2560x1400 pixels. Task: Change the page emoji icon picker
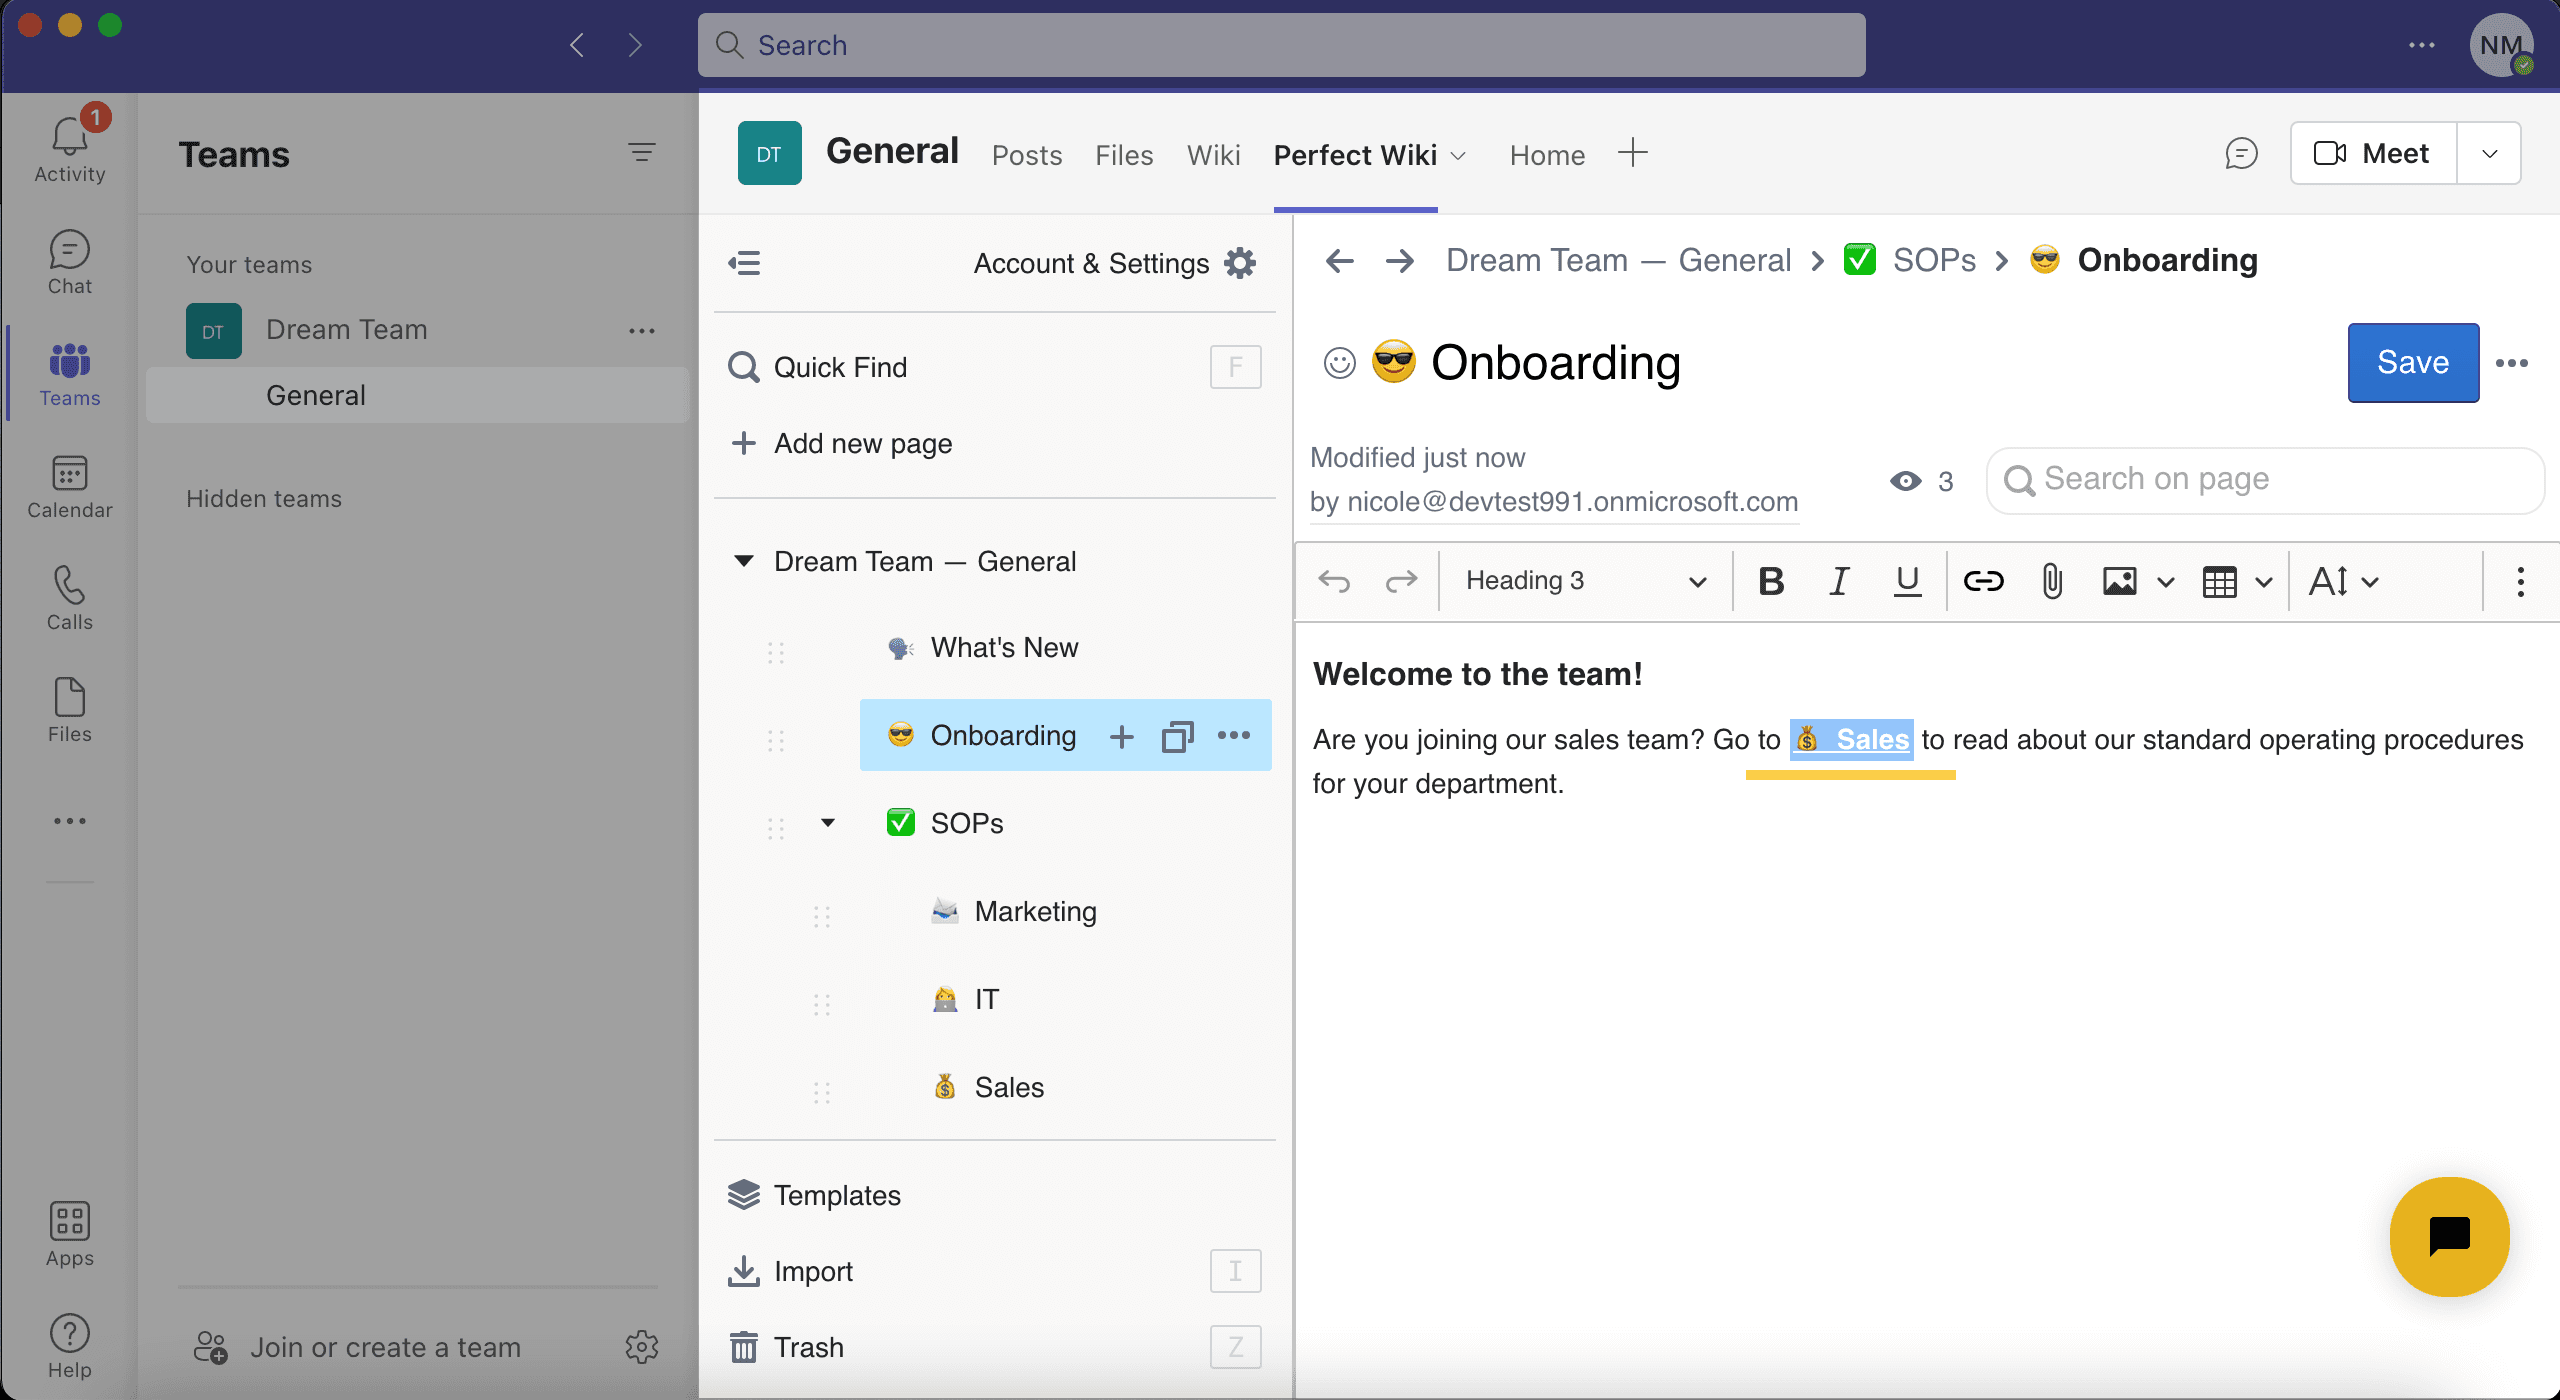tap(1340, 362)
